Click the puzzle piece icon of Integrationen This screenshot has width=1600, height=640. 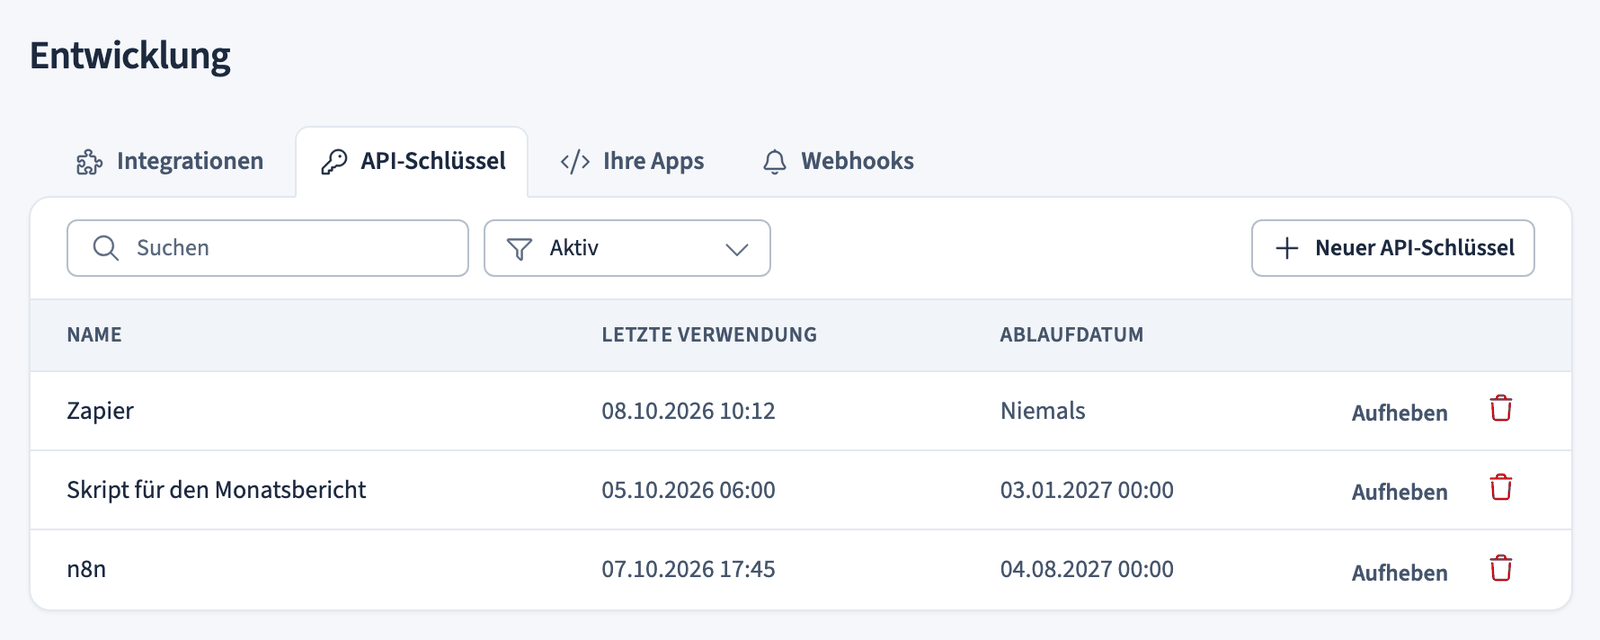(x=90, y=162)
